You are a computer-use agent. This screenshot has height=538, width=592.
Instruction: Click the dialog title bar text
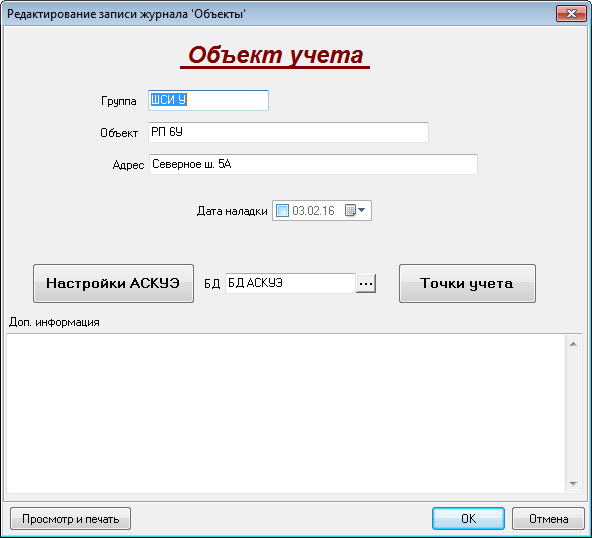(x=126, y=14)
